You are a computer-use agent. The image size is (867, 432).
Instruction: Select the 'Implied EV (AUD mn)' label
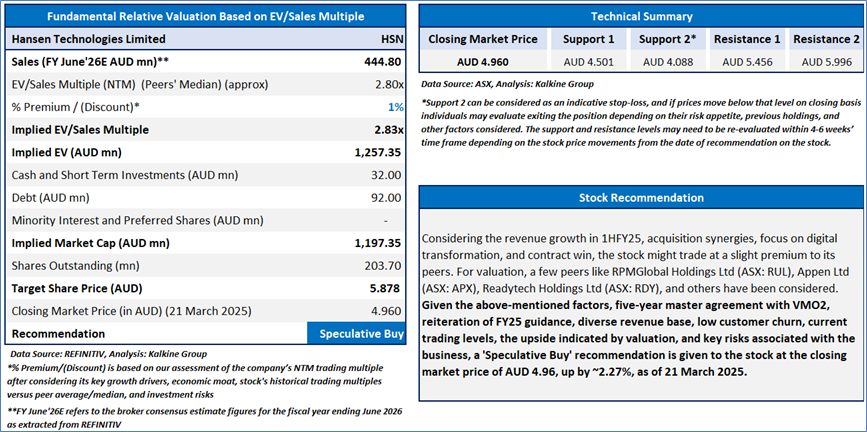click(66, 153)
